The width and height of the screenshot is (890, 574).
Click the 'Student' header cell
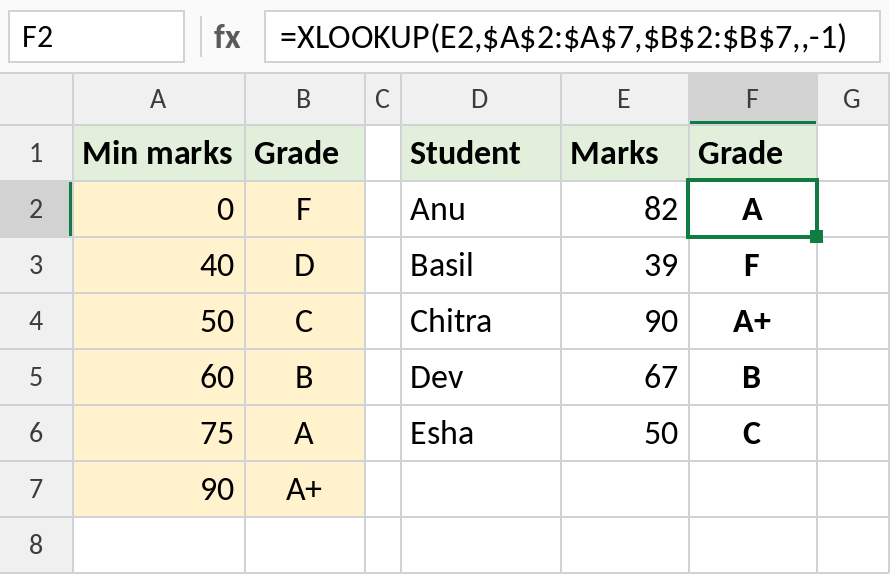[x=481, y=153]
